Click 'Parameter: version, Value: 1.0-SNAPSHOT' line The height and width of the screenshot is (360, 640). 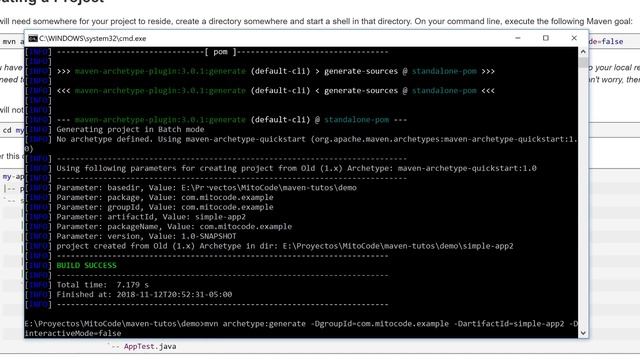tap(146, 236)
